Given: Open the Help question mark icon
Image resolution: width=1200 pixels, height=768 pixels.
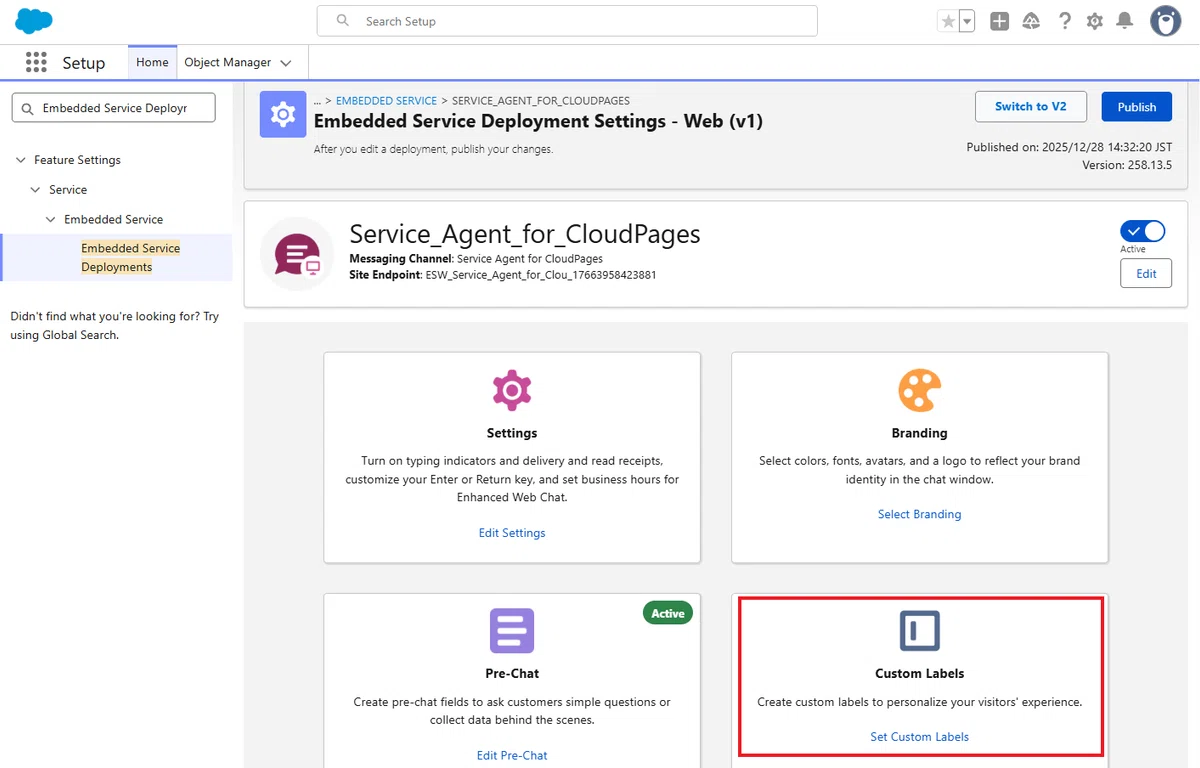Looking at the screenshot, I should point(1065,21).
